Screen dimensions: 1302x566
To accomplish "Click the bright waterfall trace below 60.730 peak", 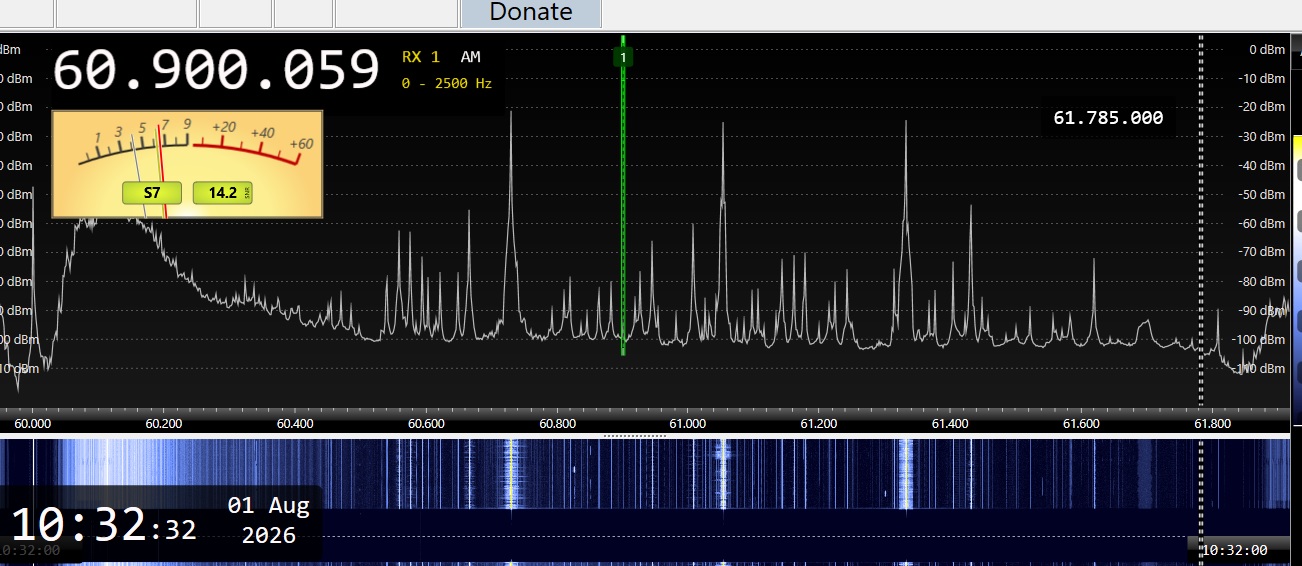I will pyautogui.click(x=511, y=475).
